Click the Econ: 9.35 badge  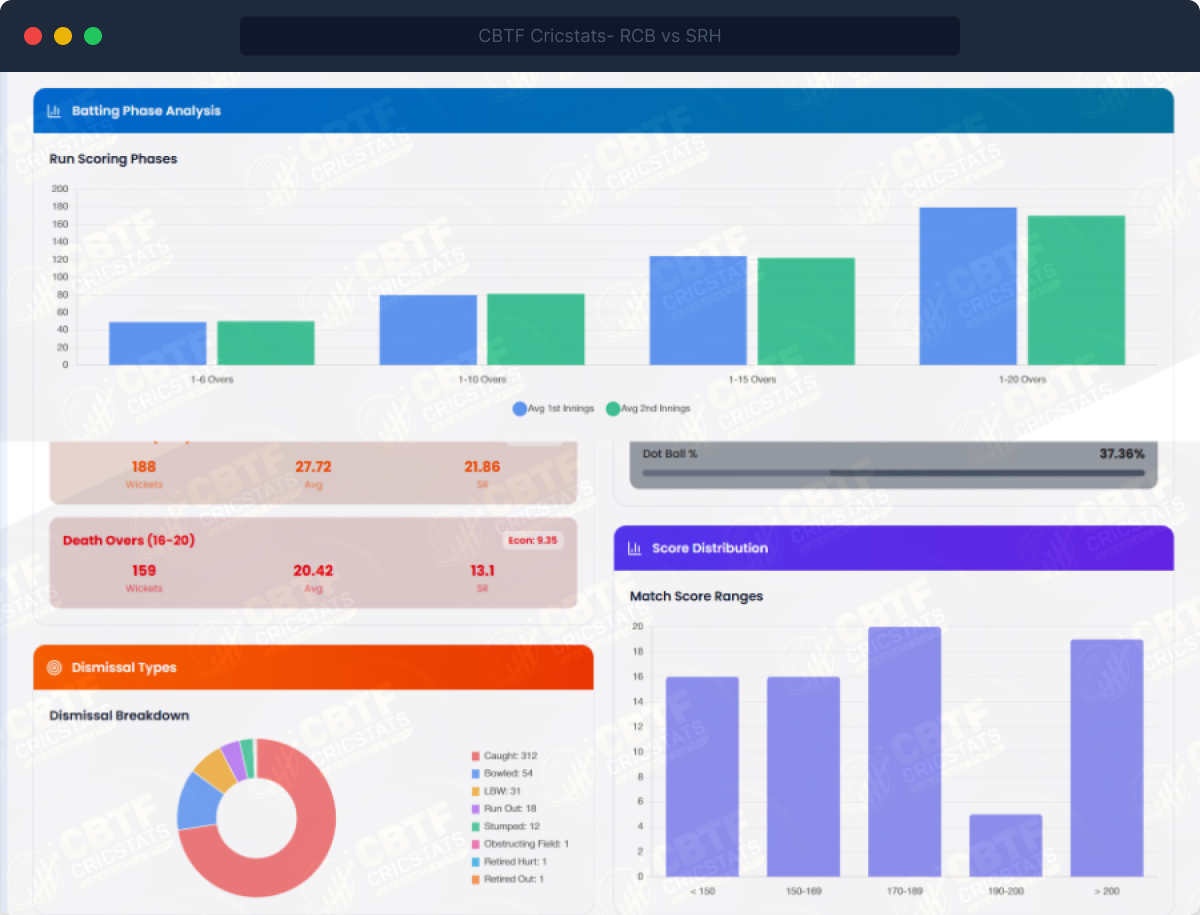coord(532,540)
